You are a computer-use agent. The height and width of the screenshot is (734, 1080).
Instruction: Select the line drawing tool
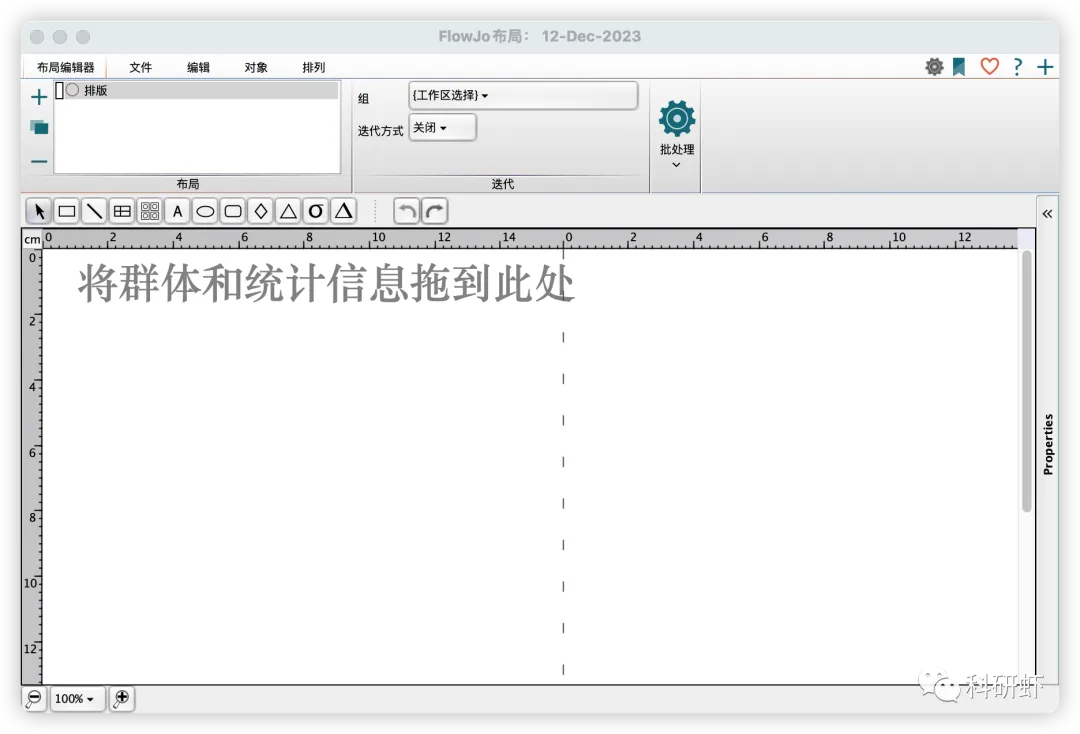click(x=94, y=211)
